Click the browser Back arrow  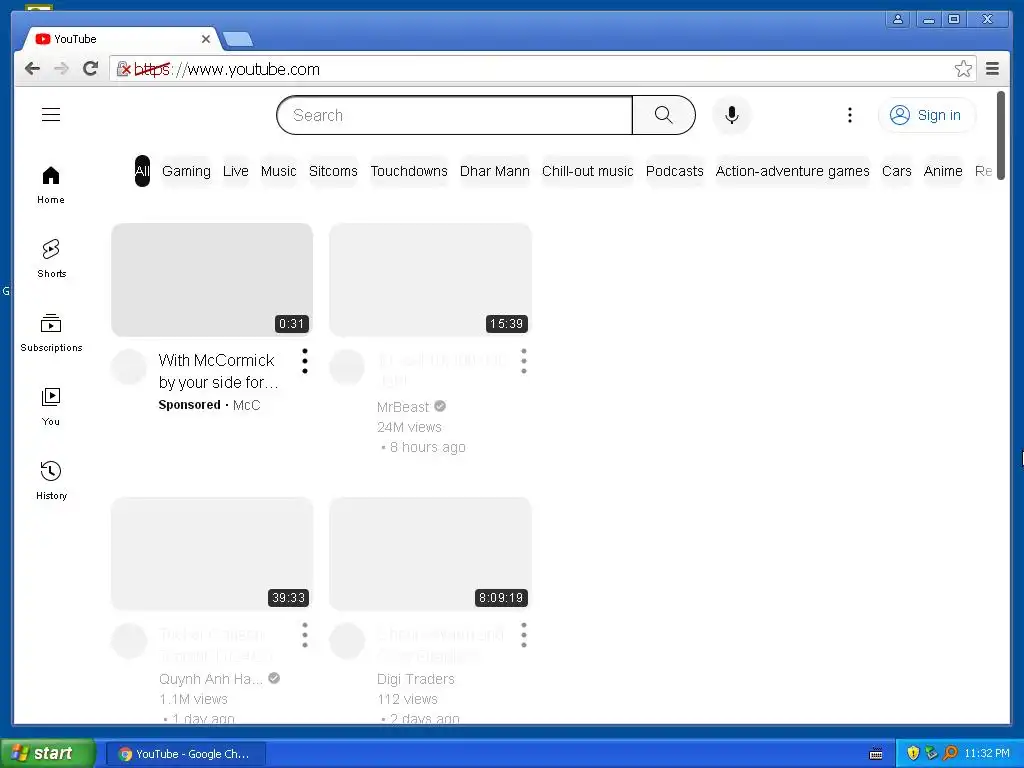tap(32, 69)
